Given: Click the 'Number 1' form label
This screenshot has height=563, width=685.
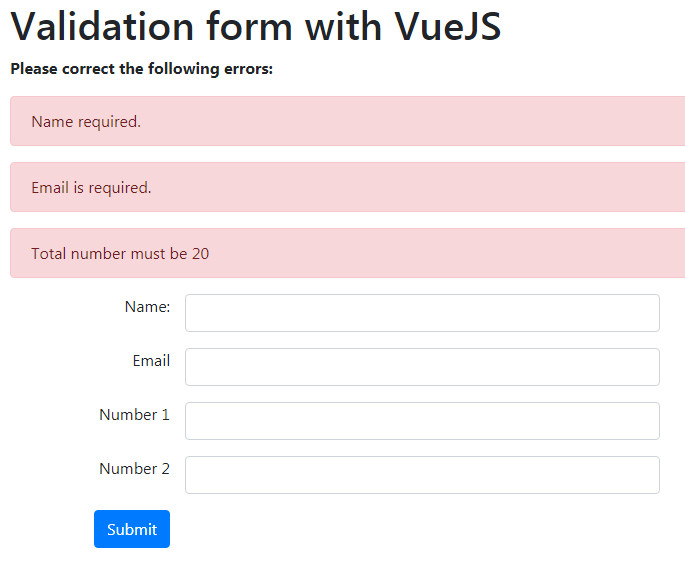Looking at the screenshot, I should click(x=135, y=414).
